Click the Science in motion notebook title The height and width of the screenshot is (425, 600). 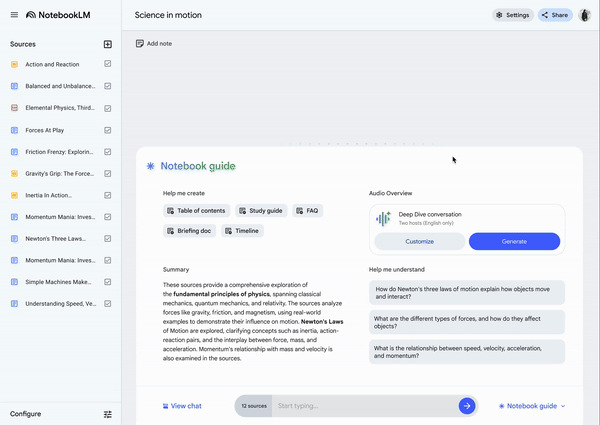tap(168, 15)
